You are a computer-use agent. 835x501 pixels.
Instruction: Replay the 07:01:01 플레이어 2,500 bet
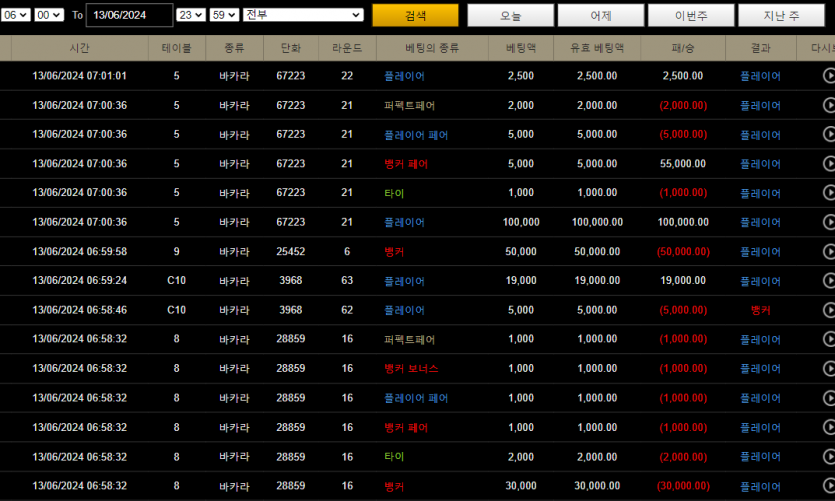pos(829,76)
